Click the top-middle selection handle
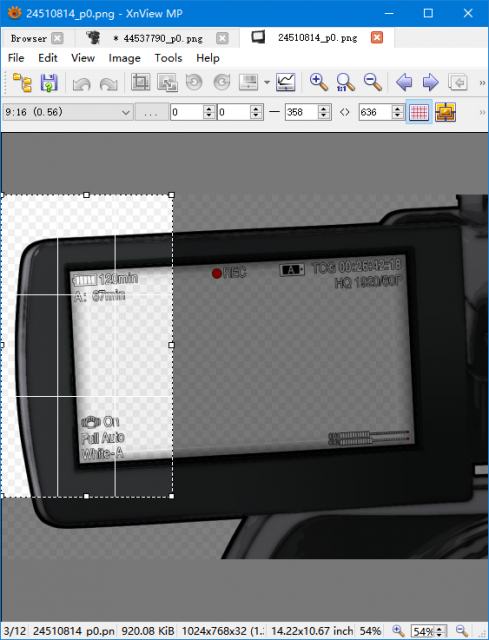Image resolution: width=489 pixels, height=640 pixels. pyautogui.click(x=86, y=195)
